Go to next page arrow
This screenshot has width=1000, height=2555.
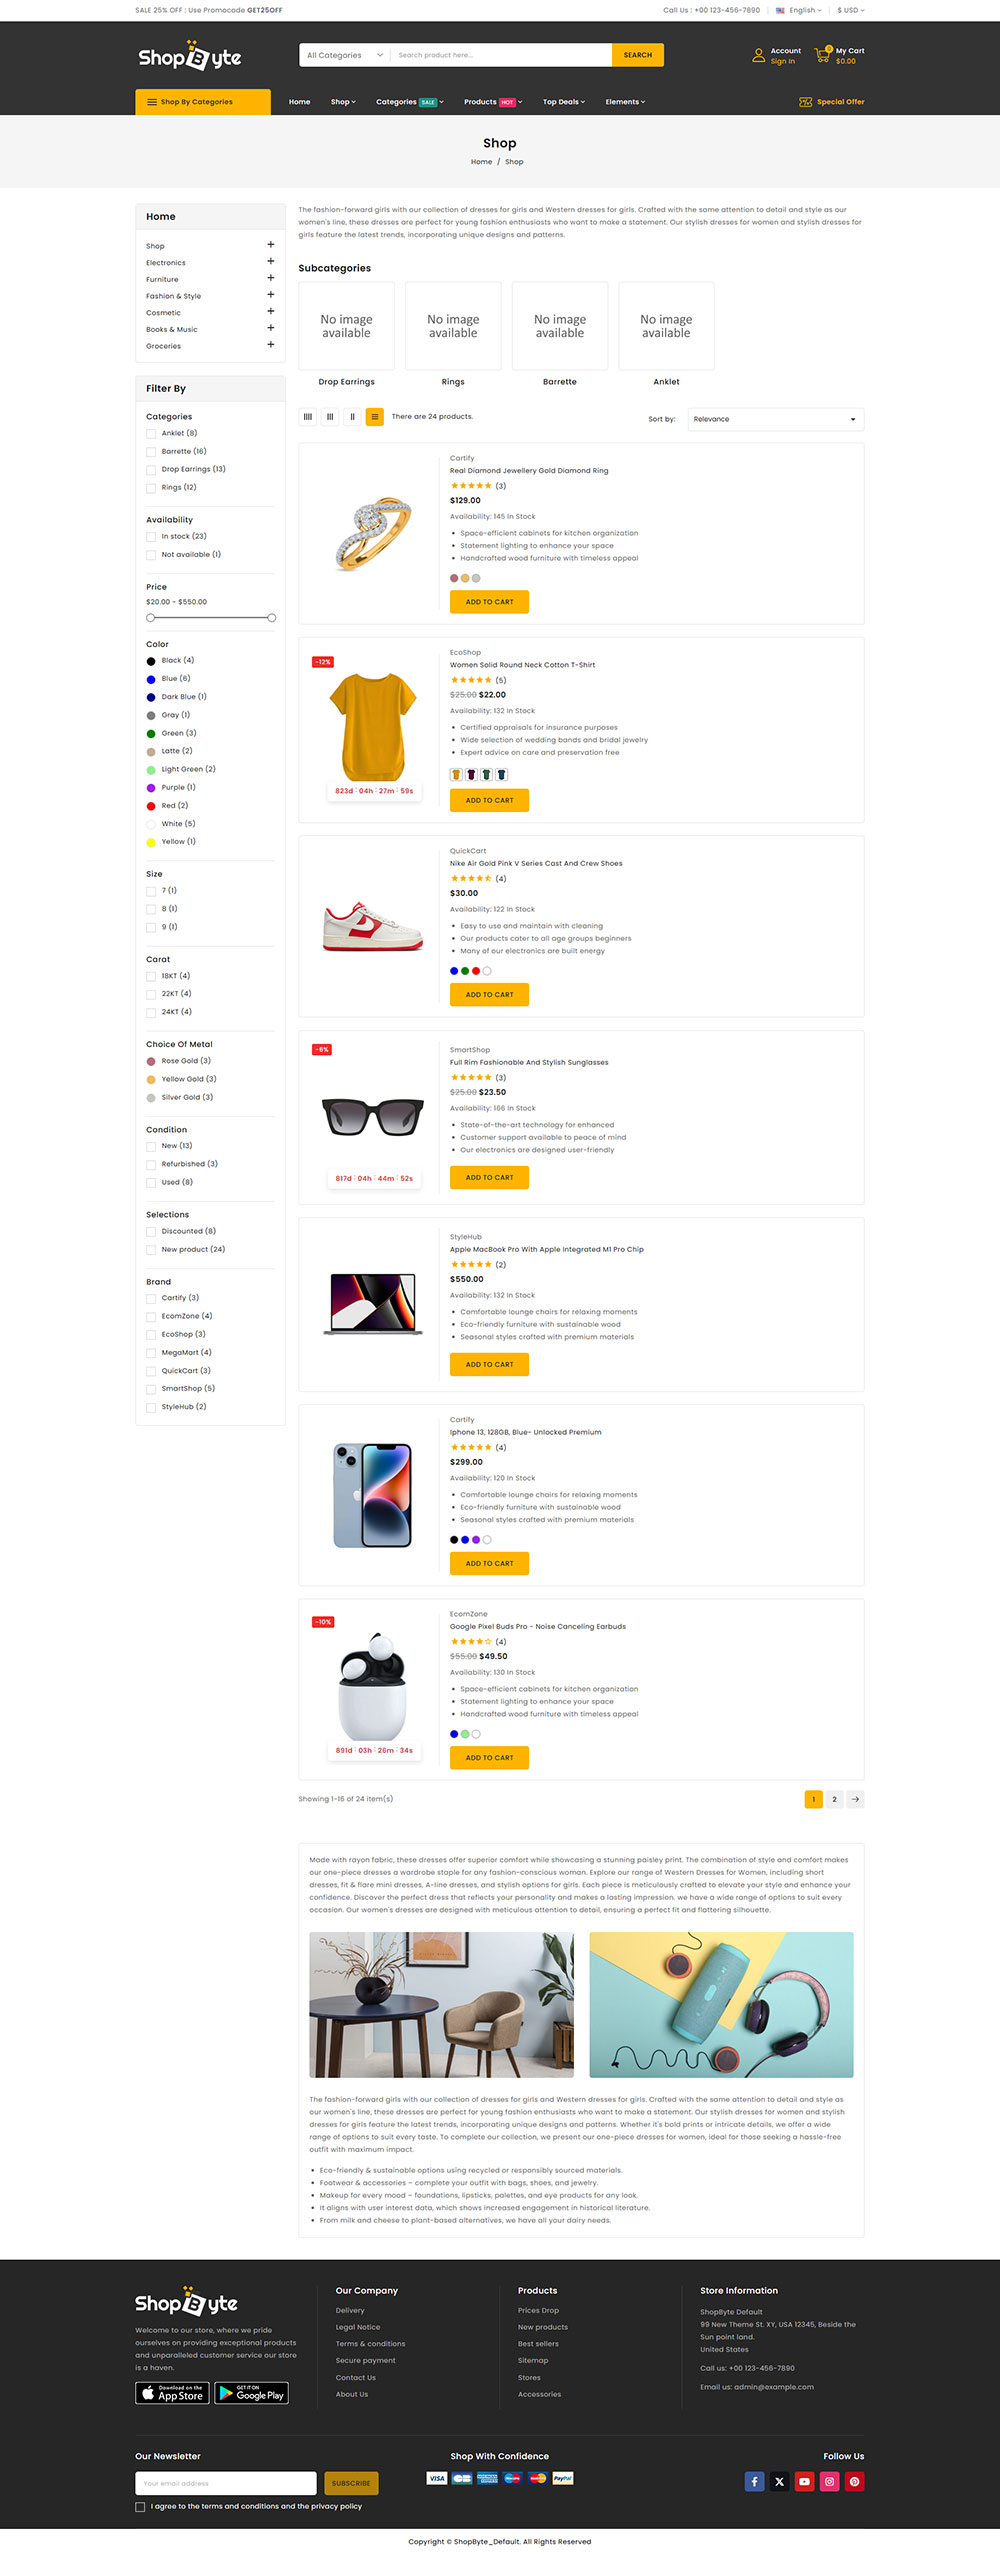click(x=855, y=1799)
